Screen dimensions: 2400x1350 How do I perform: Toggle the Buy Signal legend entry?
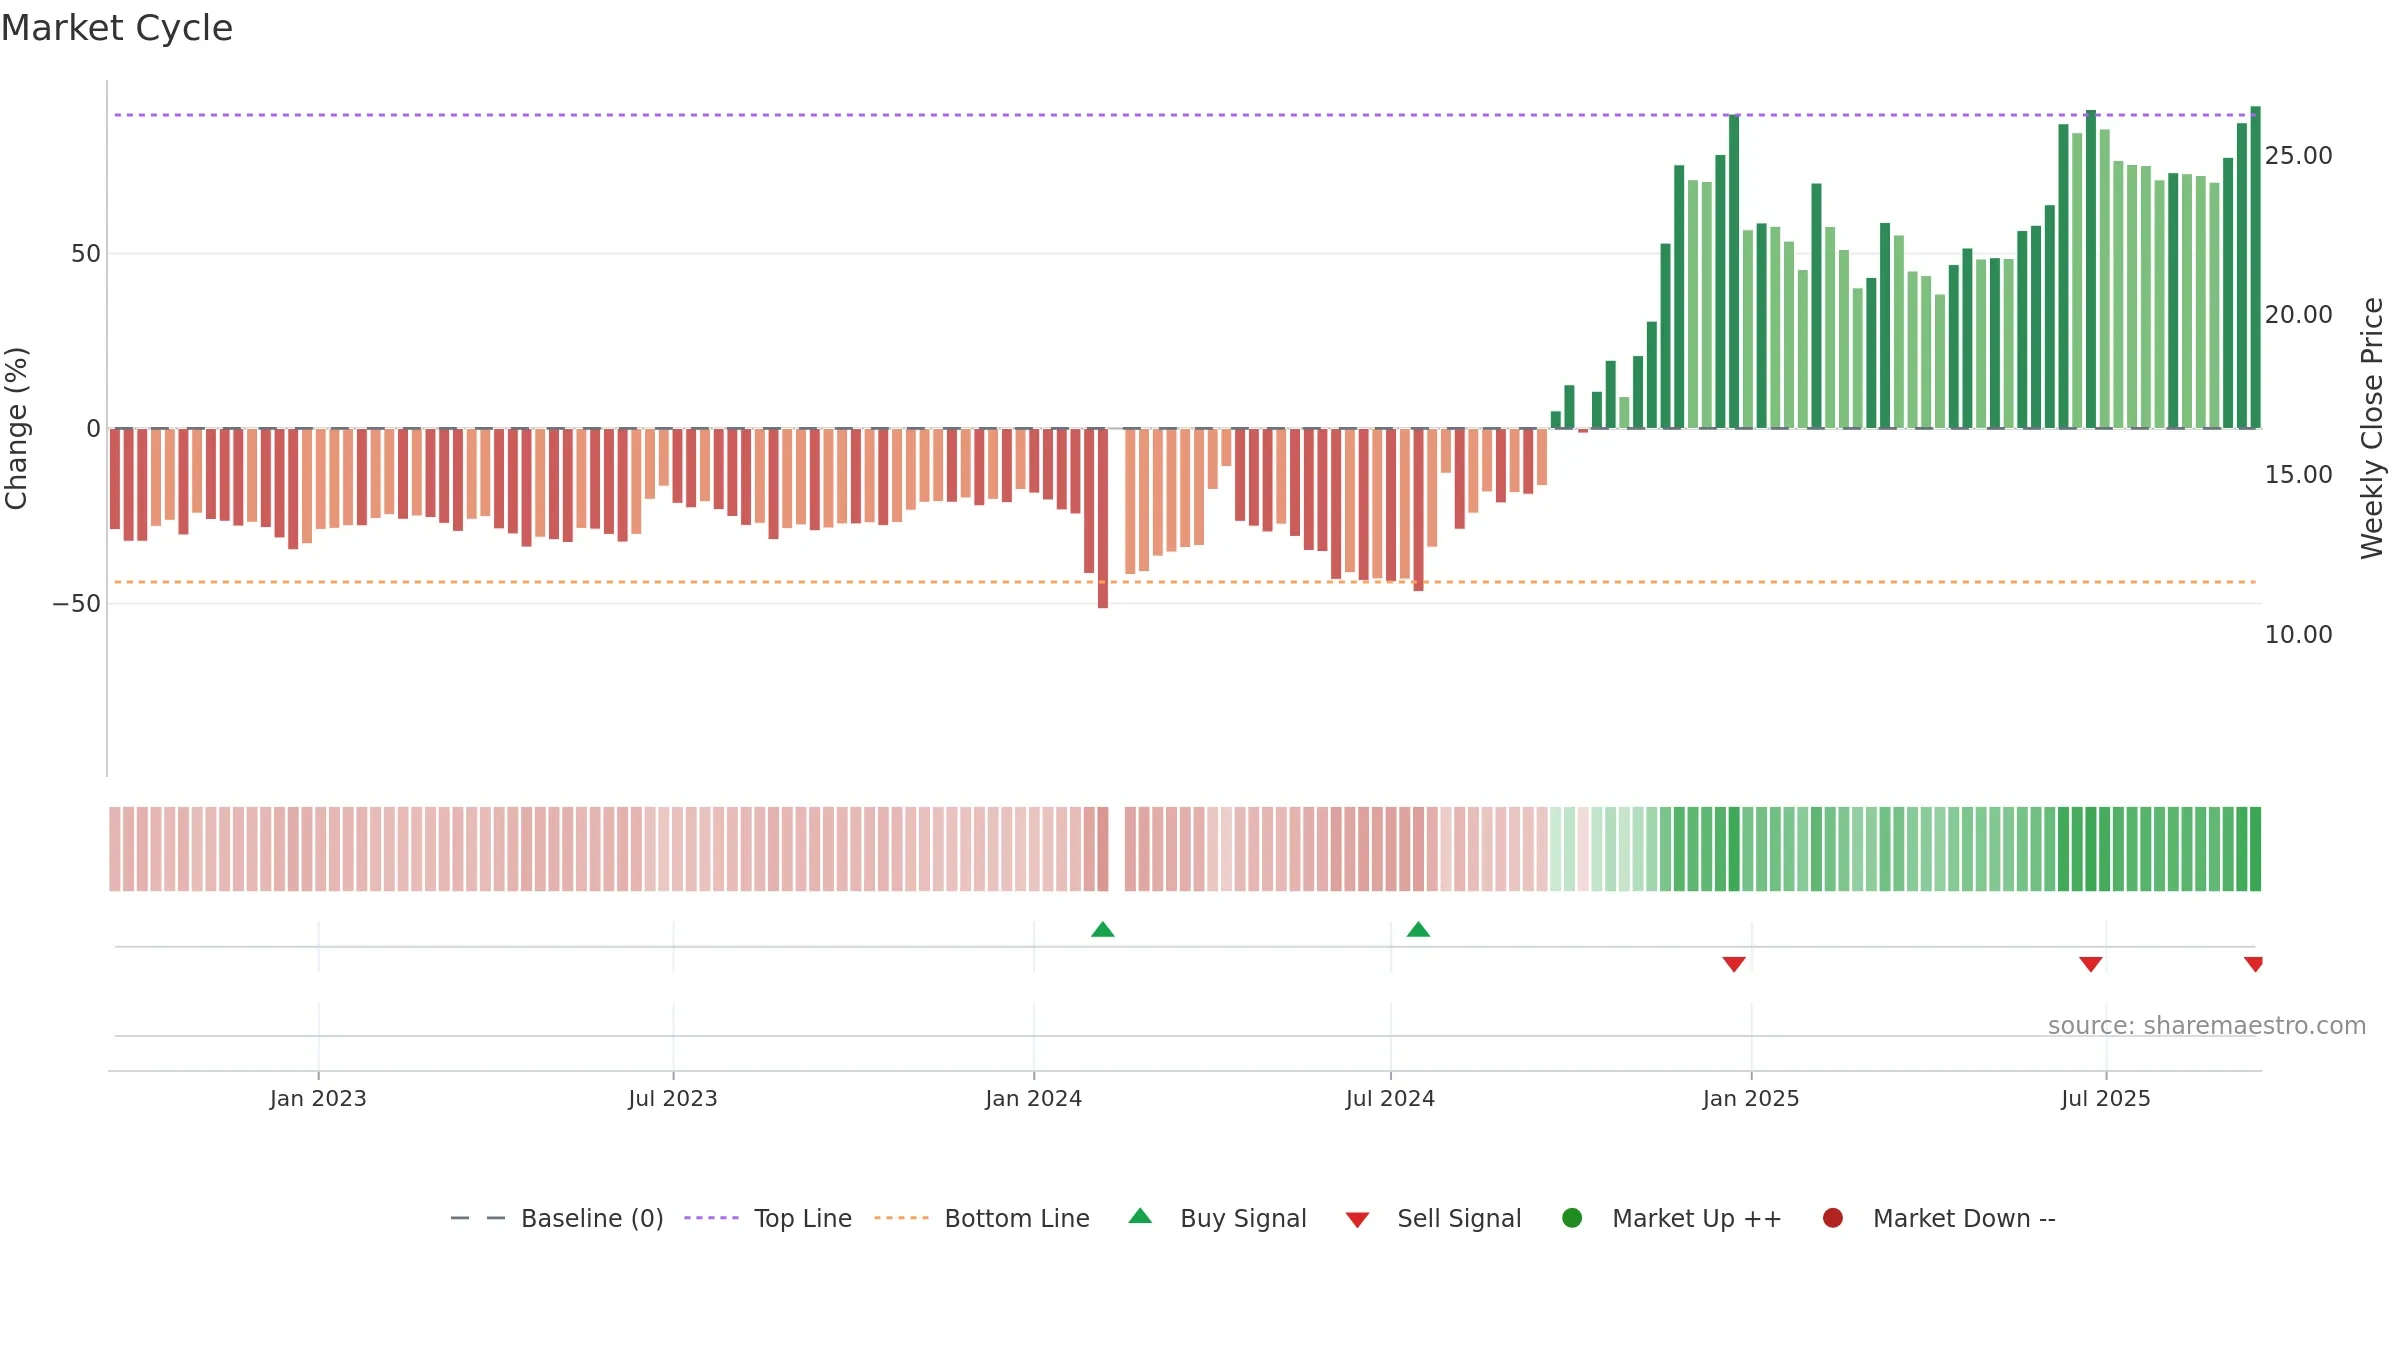(x=1217, y=1218)
